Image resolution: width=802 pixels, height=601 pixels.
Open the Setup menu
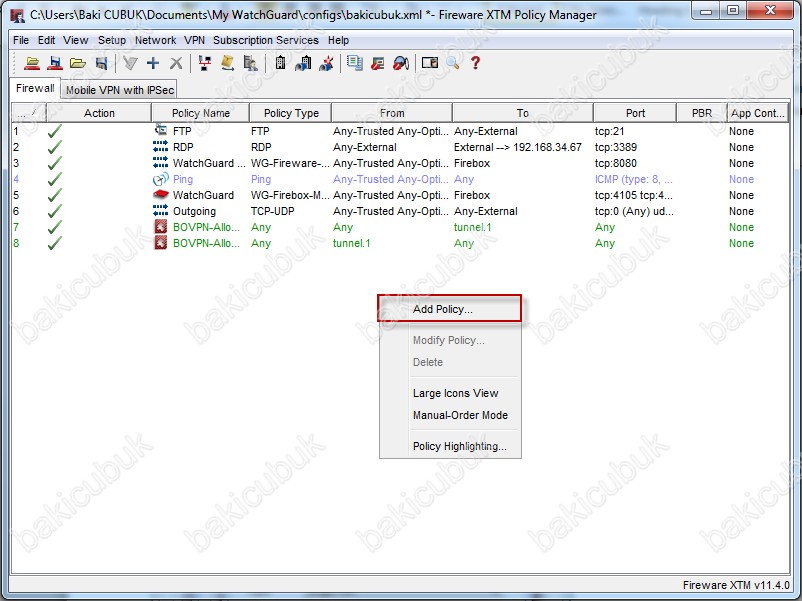pos(112,40)
